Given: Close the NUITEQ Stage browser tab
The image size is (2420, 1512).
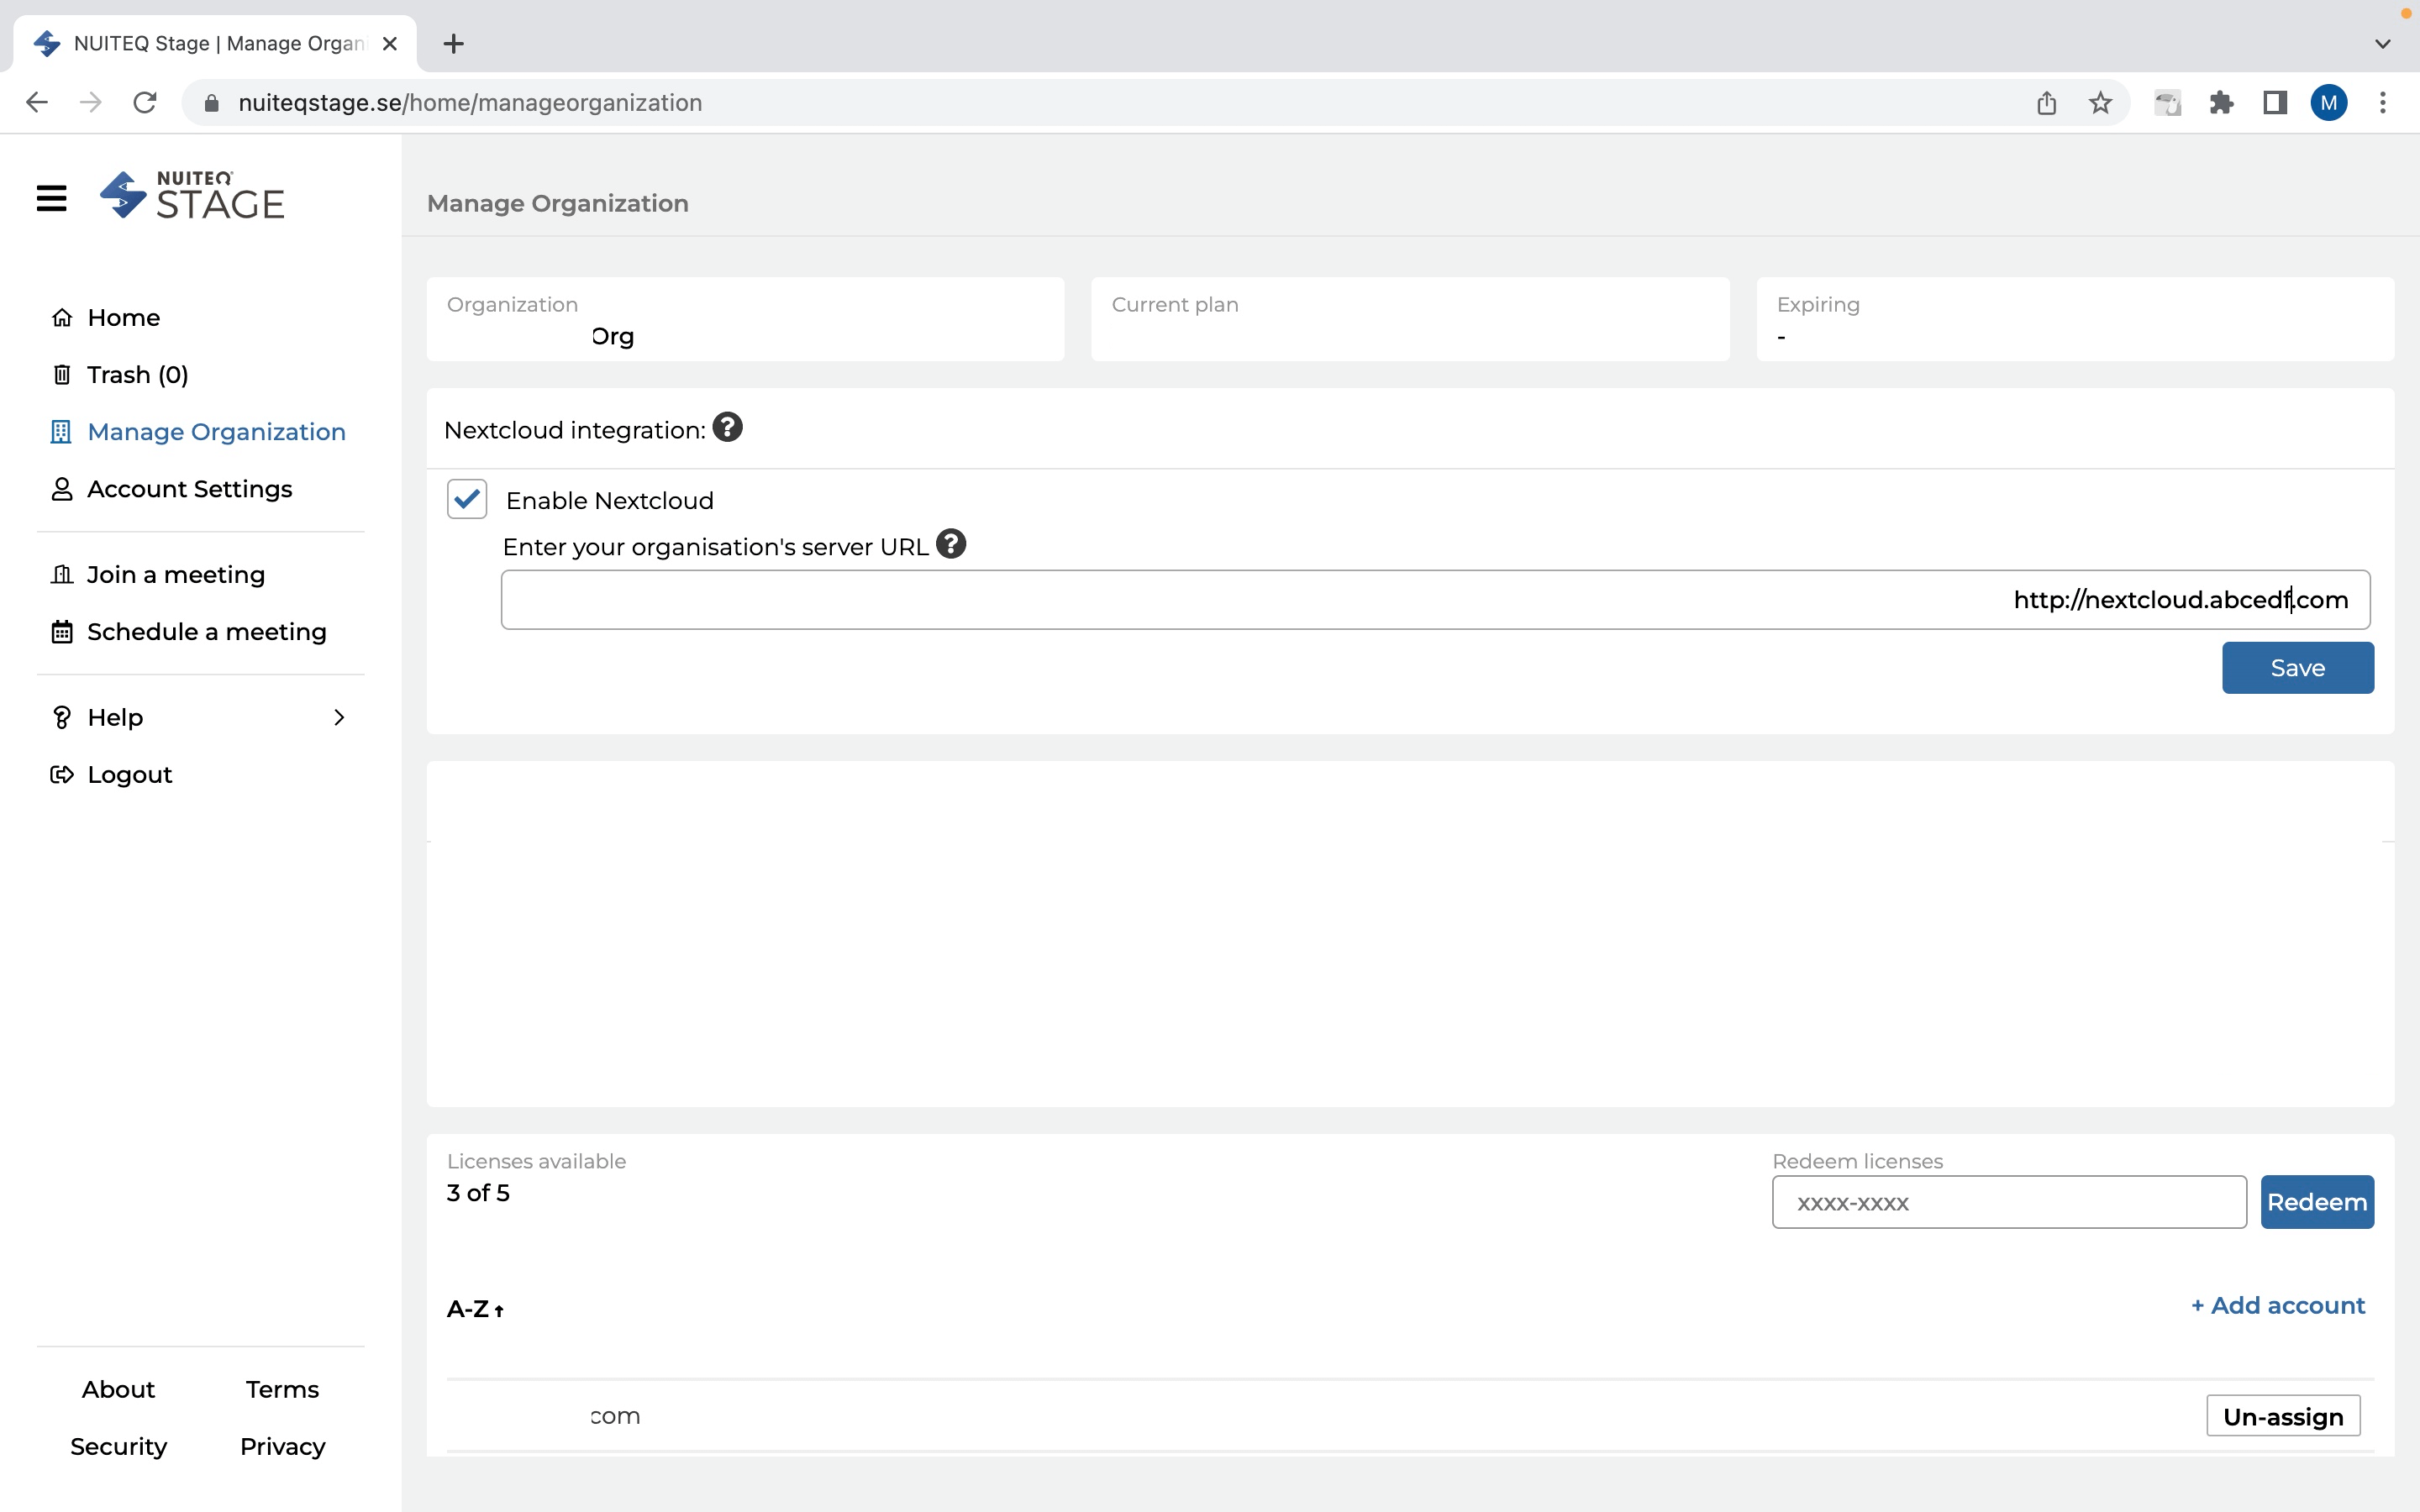Looking at the screenshot, I should click(390, 43).
